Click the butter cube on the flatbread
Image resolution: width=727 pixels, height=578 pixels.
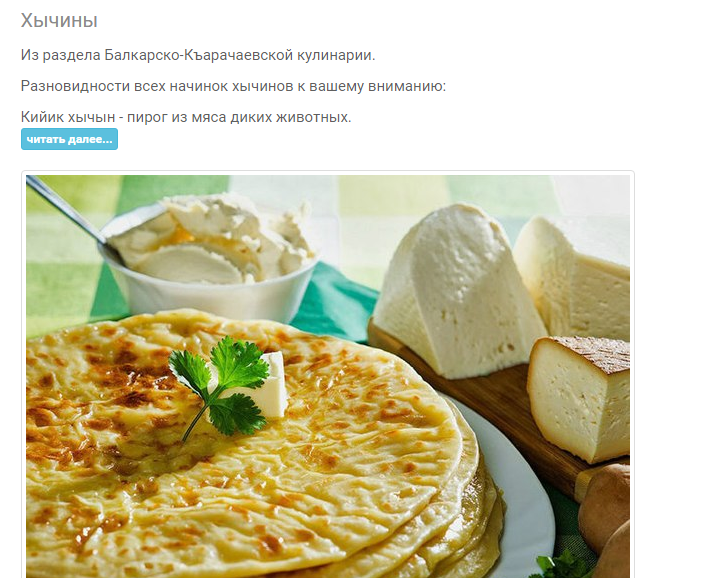[x=269, y=386]
